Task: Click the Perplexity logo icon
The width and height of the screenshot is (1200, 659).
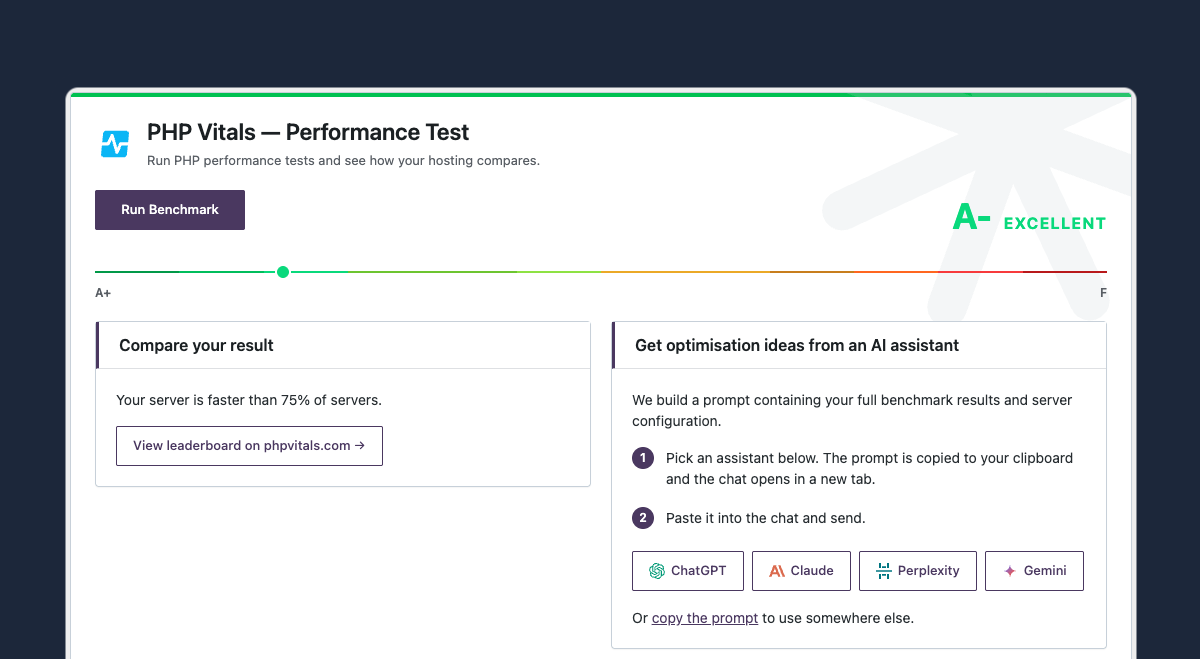Action: pos(884,571)
